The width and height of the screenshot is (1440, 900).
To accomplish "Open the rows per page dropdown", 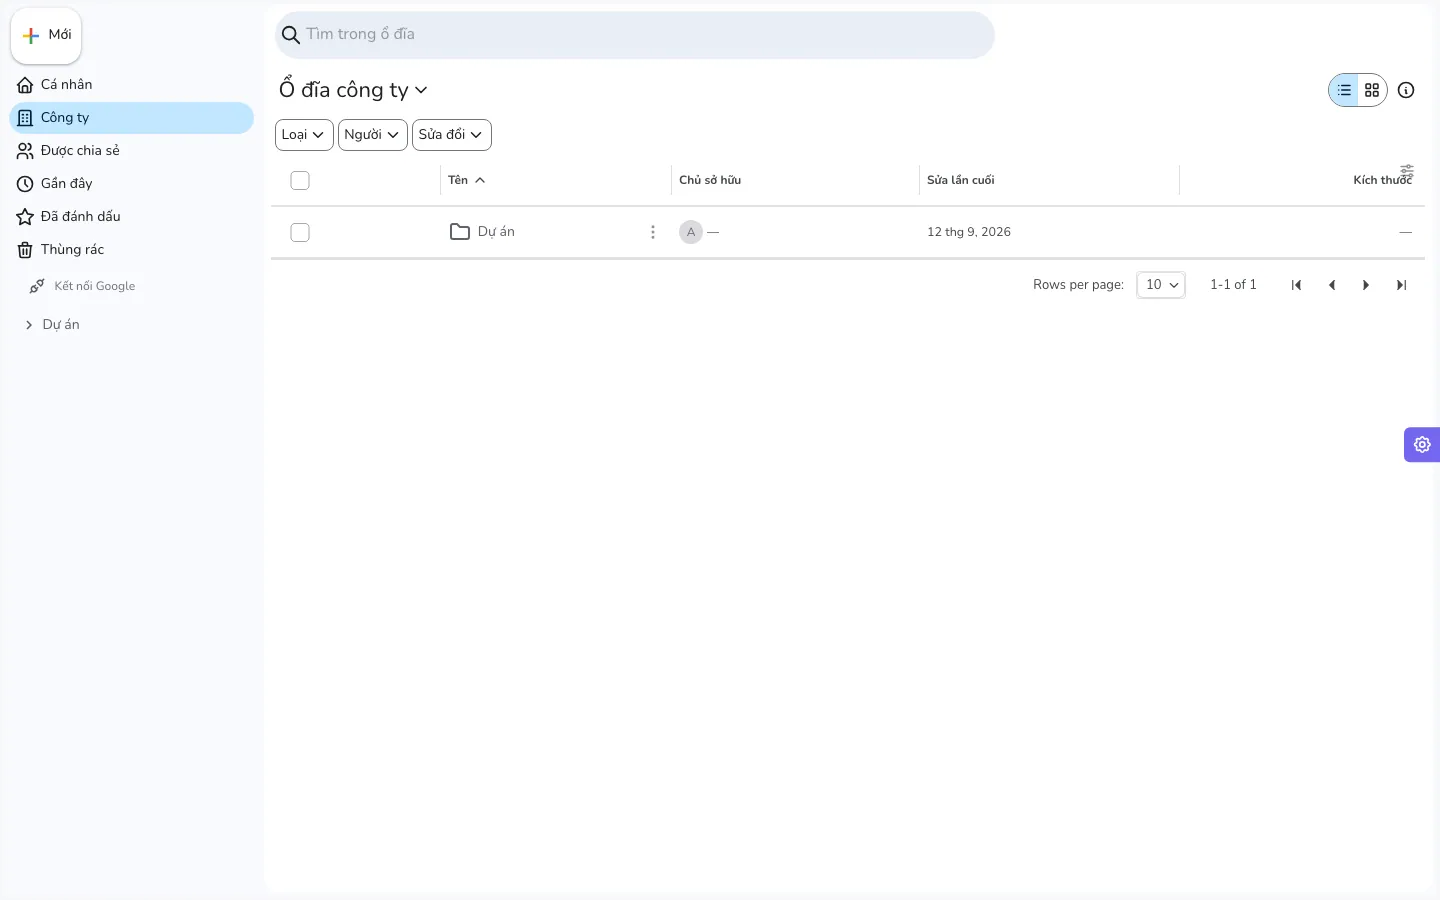I will pyautogui.click(x=1161, y=285).
